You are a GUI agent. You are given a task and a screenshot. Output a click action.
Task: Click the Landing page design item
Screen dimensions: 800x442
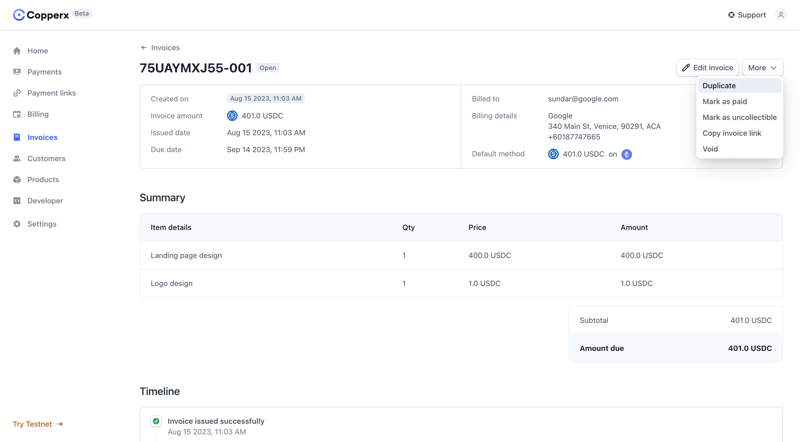(x=186, y=255)
